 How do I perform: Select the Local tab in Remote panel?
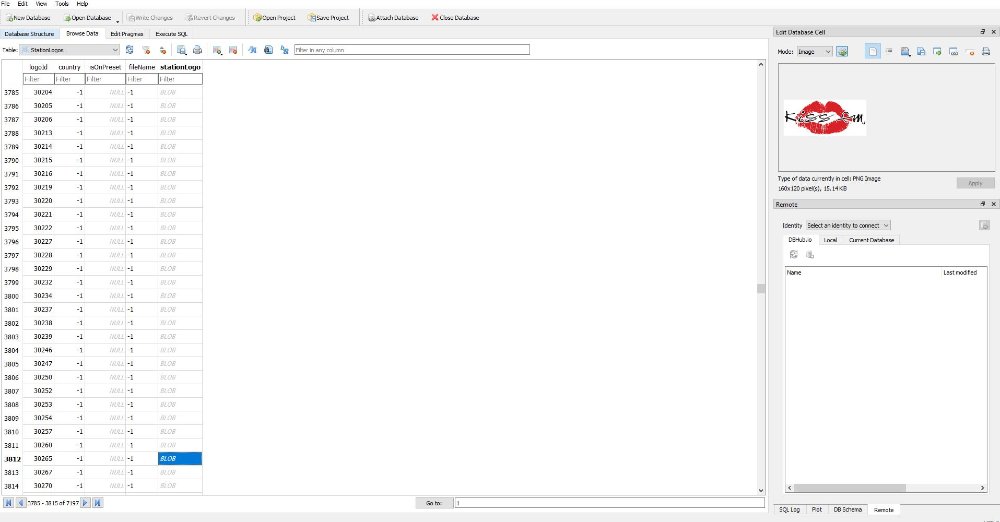pyautogui.click(x=830, y=240)
